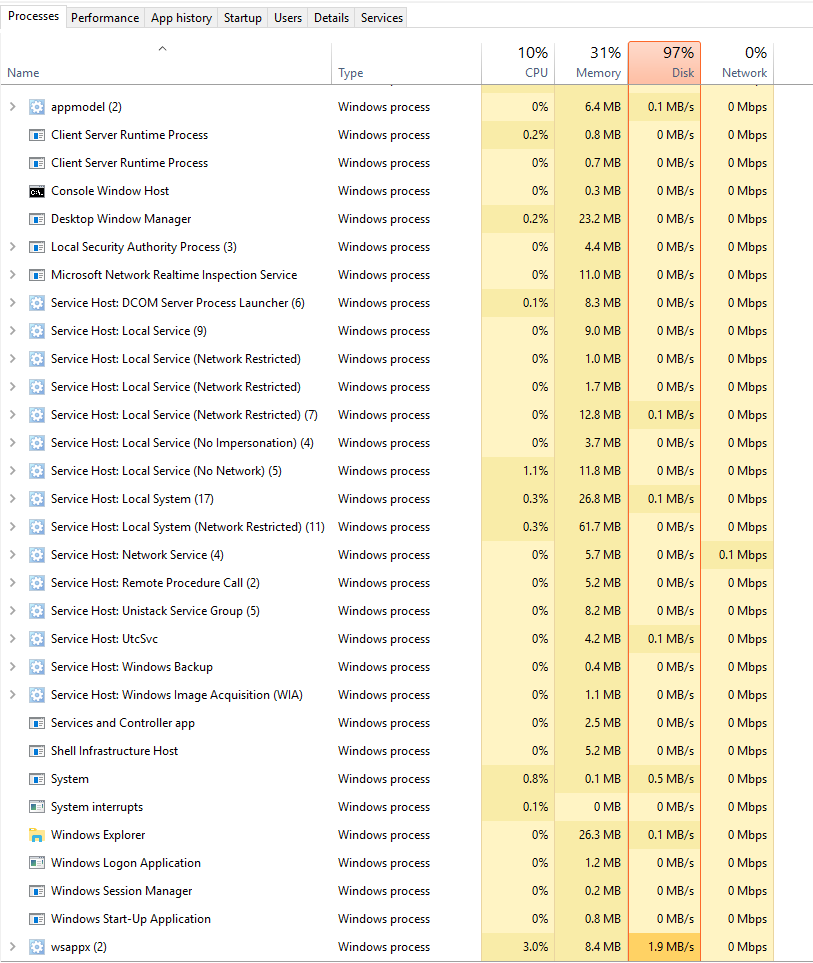813x963 pixels.
Task: Sort by the Memory column header
Action: pos(591,63)
